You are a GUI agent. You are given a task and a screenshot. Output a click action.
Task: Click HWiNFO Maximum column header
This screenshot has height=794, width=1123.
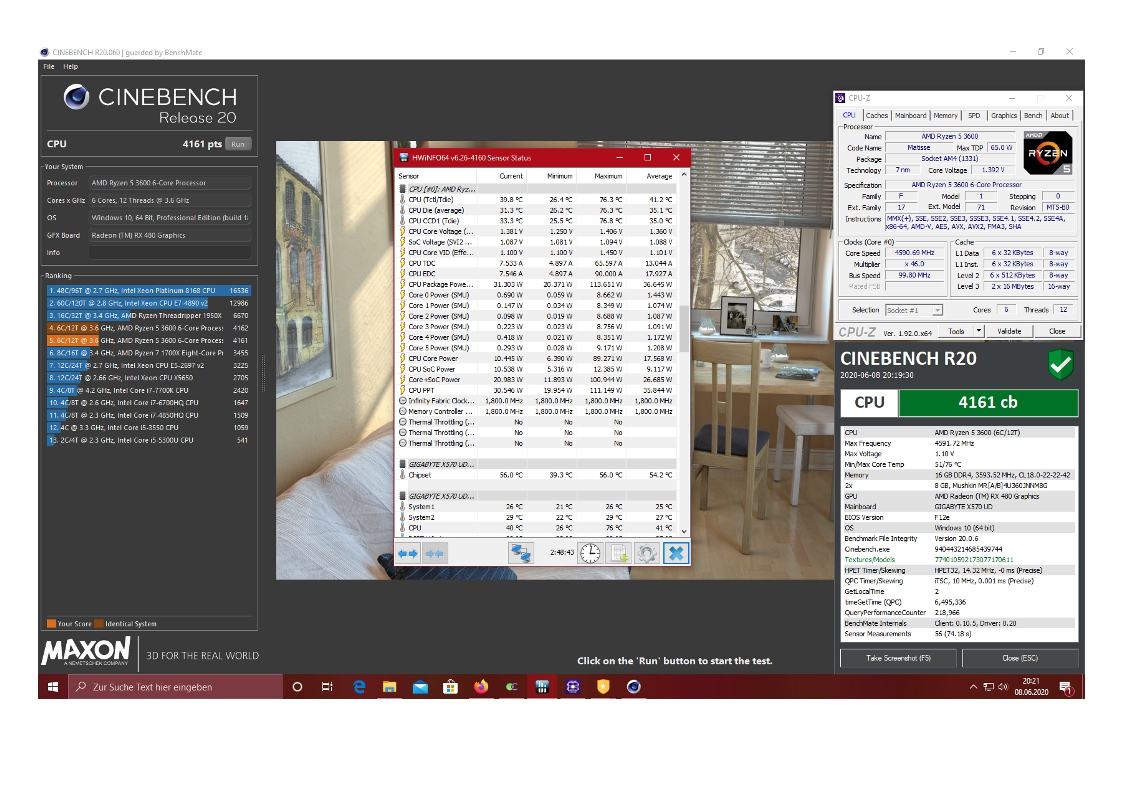pyautogui.click(x=599, y=175)
